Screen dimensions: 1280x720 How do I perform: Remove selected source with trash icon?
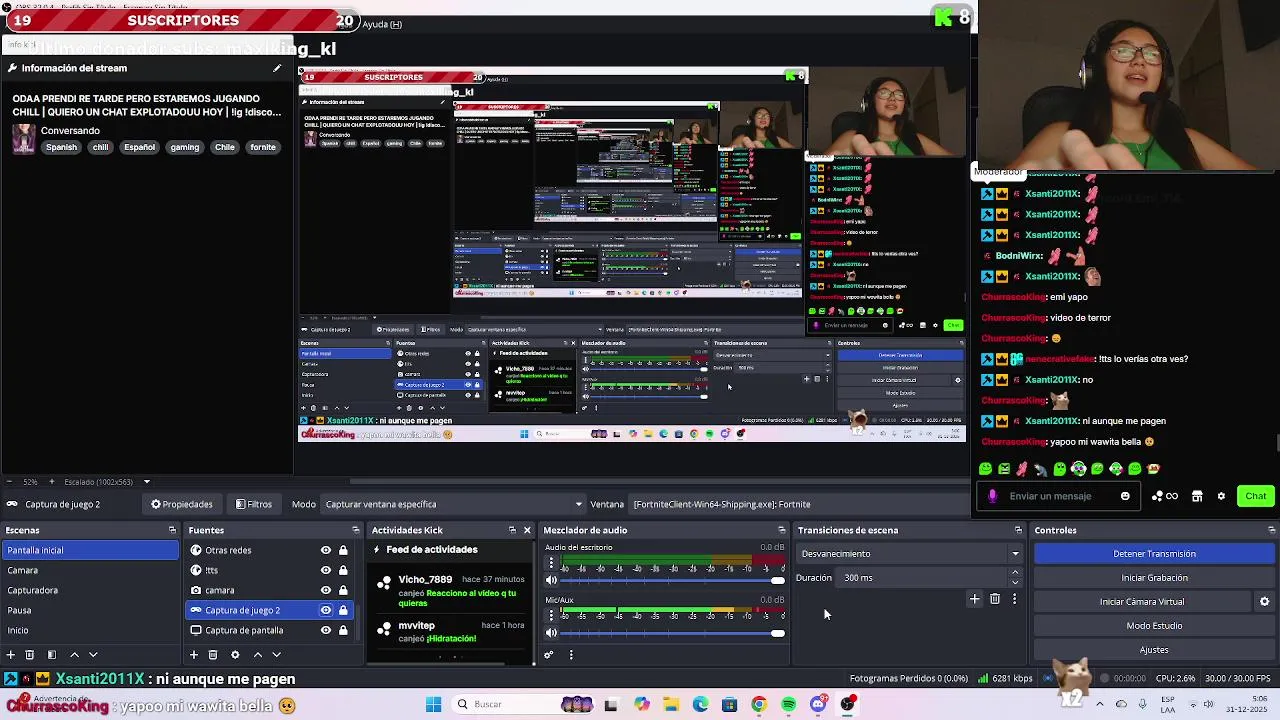point(213,655)
